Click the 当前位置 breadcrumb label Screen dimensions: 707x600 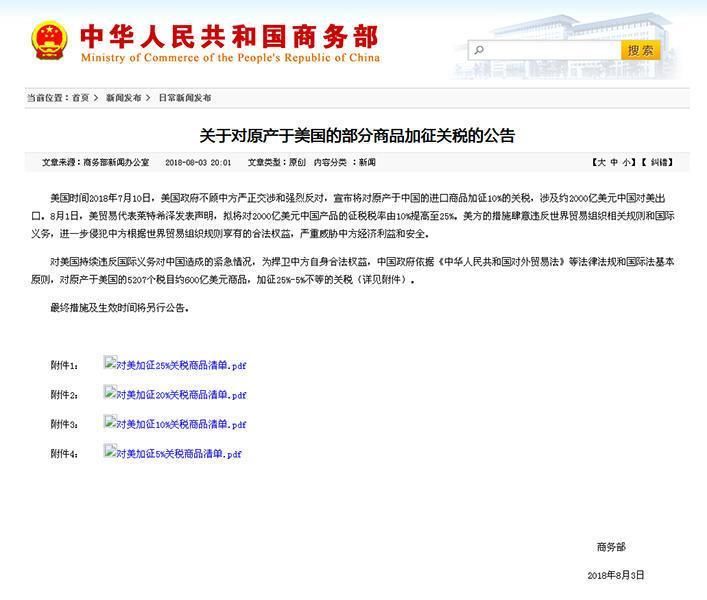coord(48,98)
